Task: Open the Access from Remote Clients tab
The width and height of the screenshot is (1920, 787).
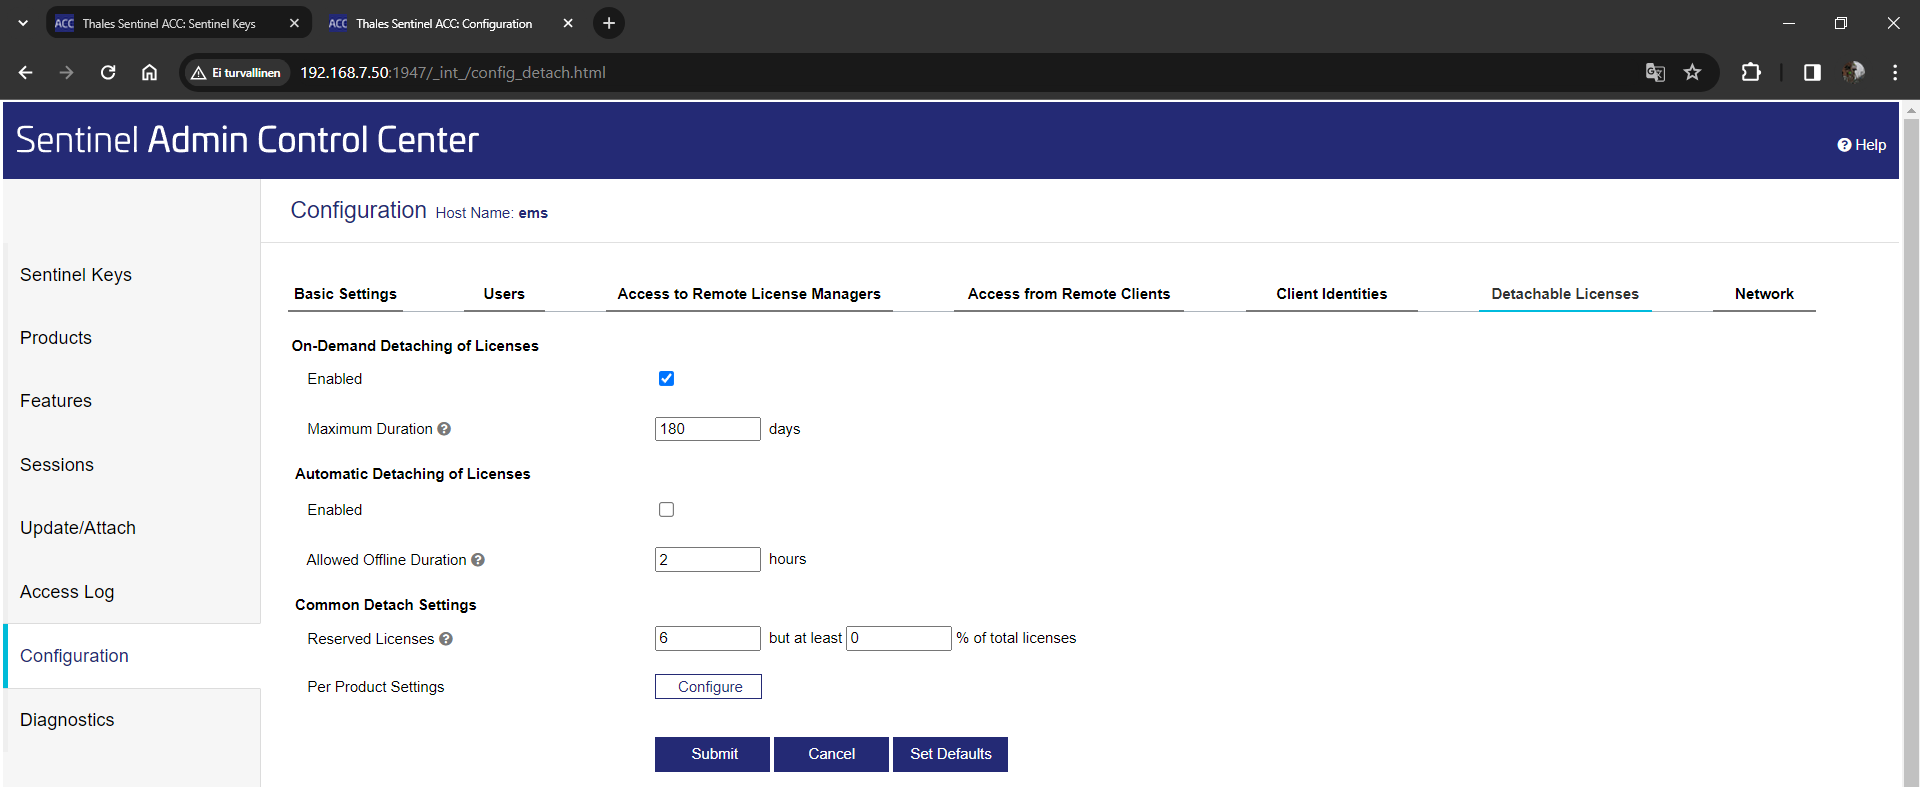Action: coord(1068,294)
